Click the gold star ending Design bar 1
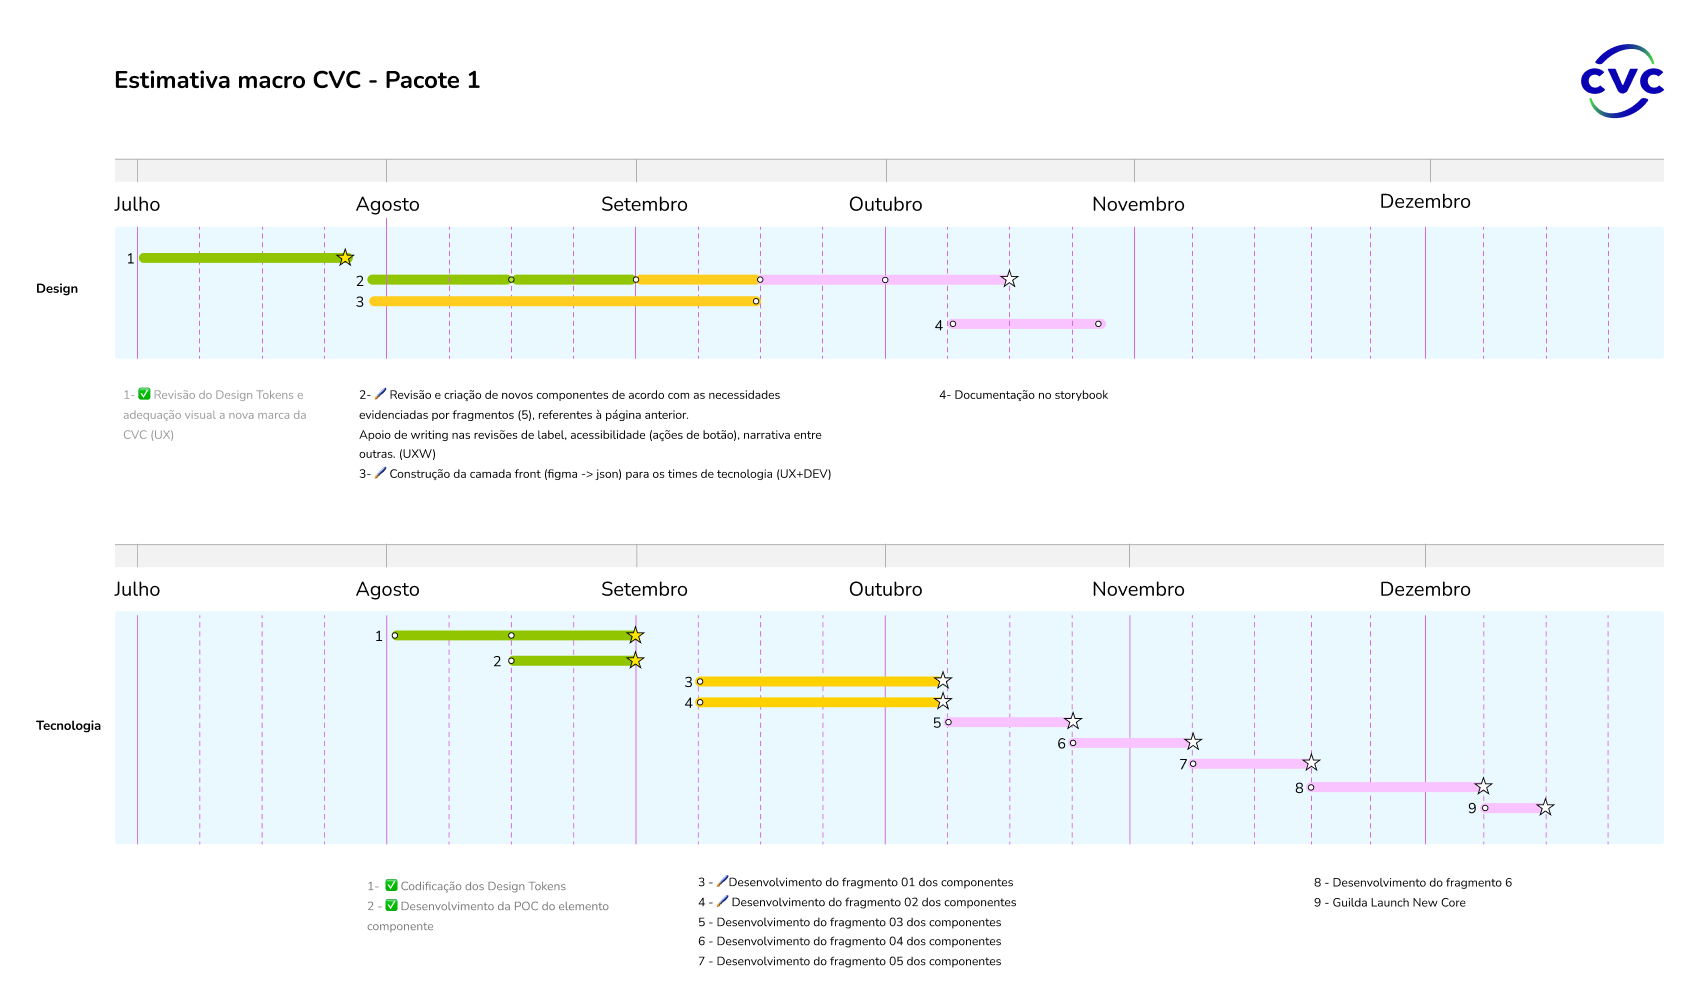Screen dimensions: 1697x996 pos(345,258)
